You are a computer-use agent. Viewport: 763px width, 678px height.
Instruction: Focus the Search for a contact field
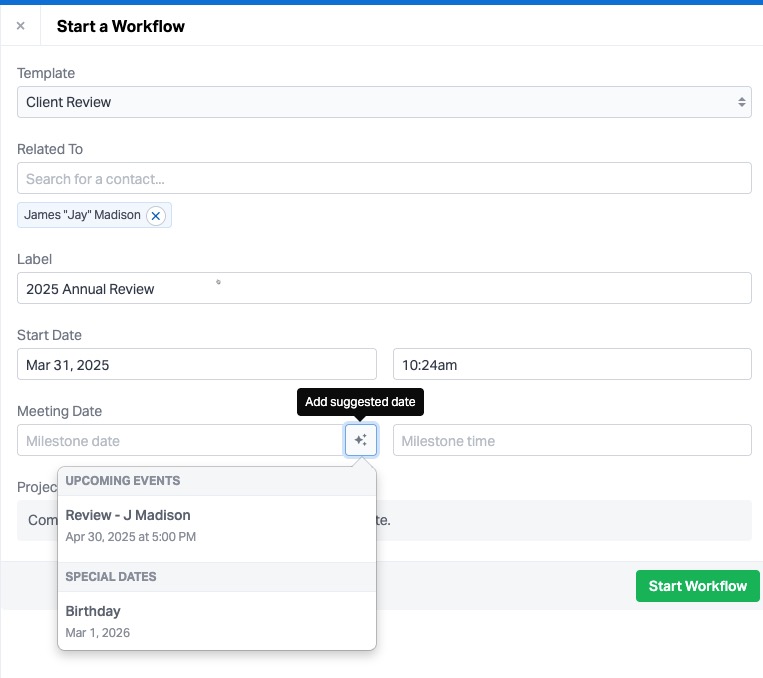pyautogui.click(x=384, y=178)
